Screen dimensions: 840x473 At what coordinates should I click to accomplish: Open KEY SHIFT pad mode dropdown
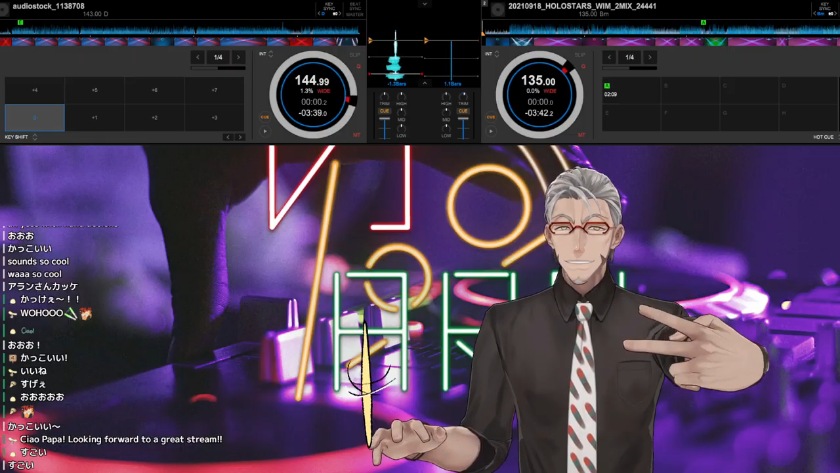pos(21,137)
